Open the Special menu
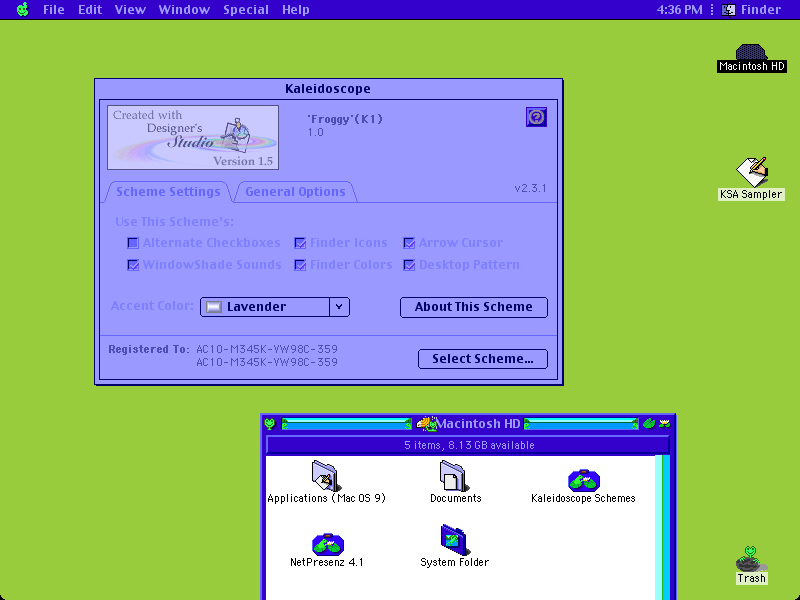This screenshot has height=600, width=800. click(246, 9)
